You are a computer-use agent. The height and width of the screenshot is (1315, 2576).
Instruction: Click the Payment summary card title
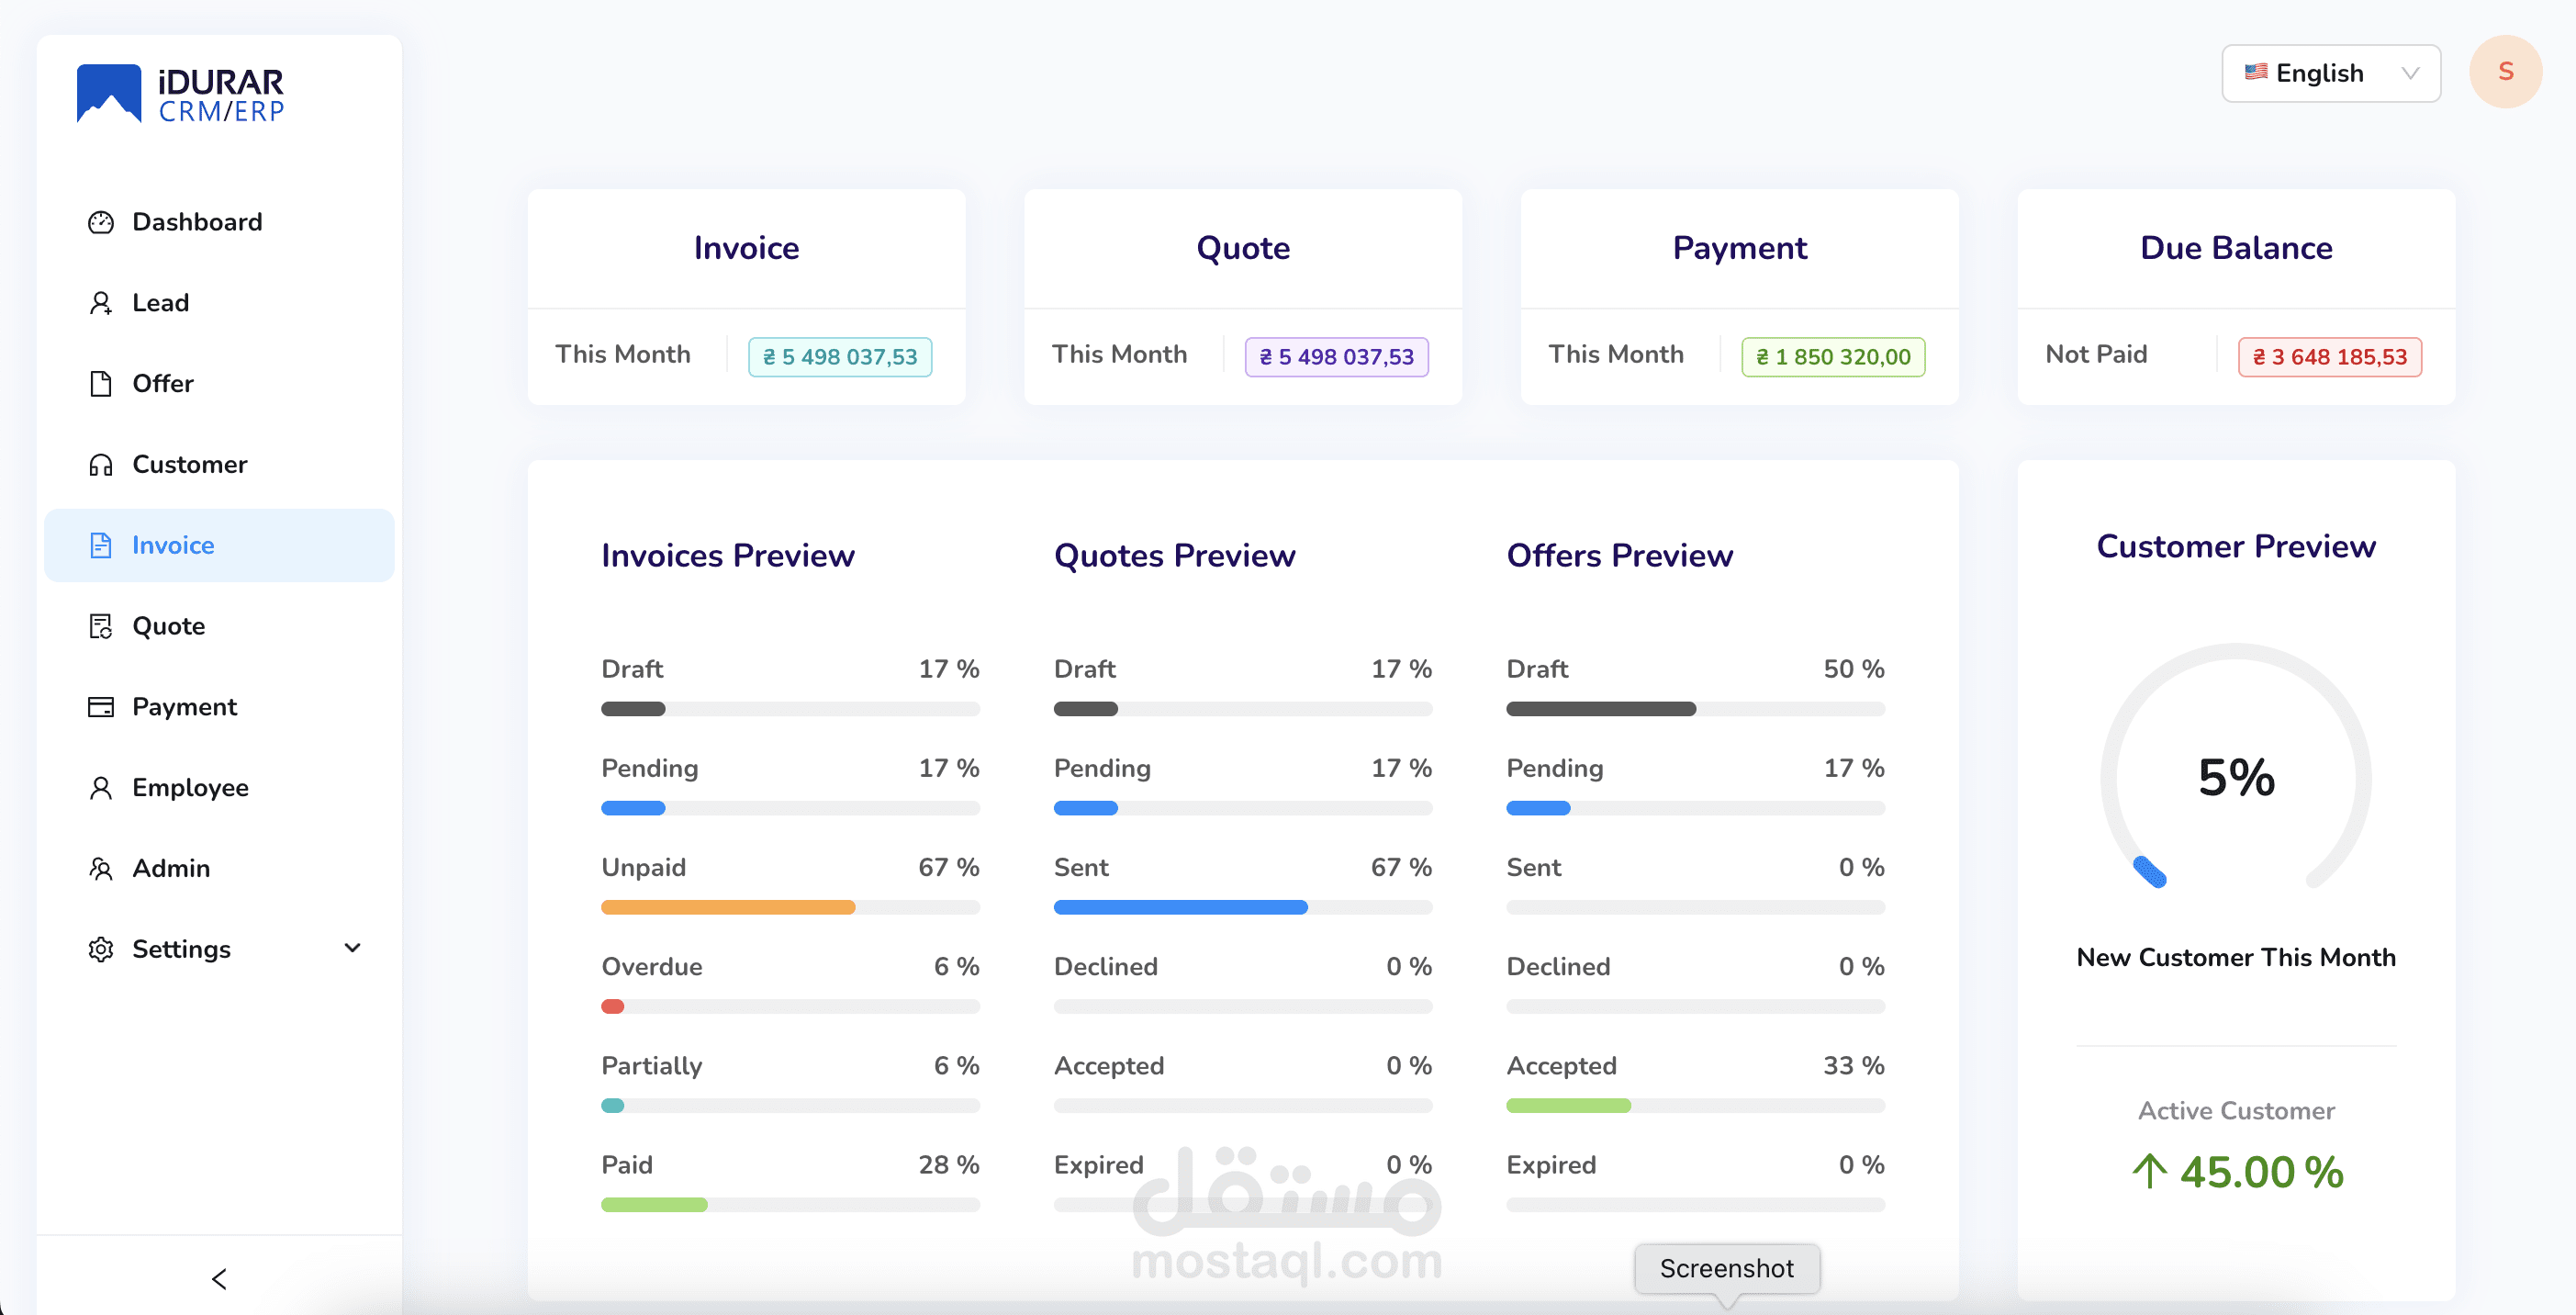1739,248
